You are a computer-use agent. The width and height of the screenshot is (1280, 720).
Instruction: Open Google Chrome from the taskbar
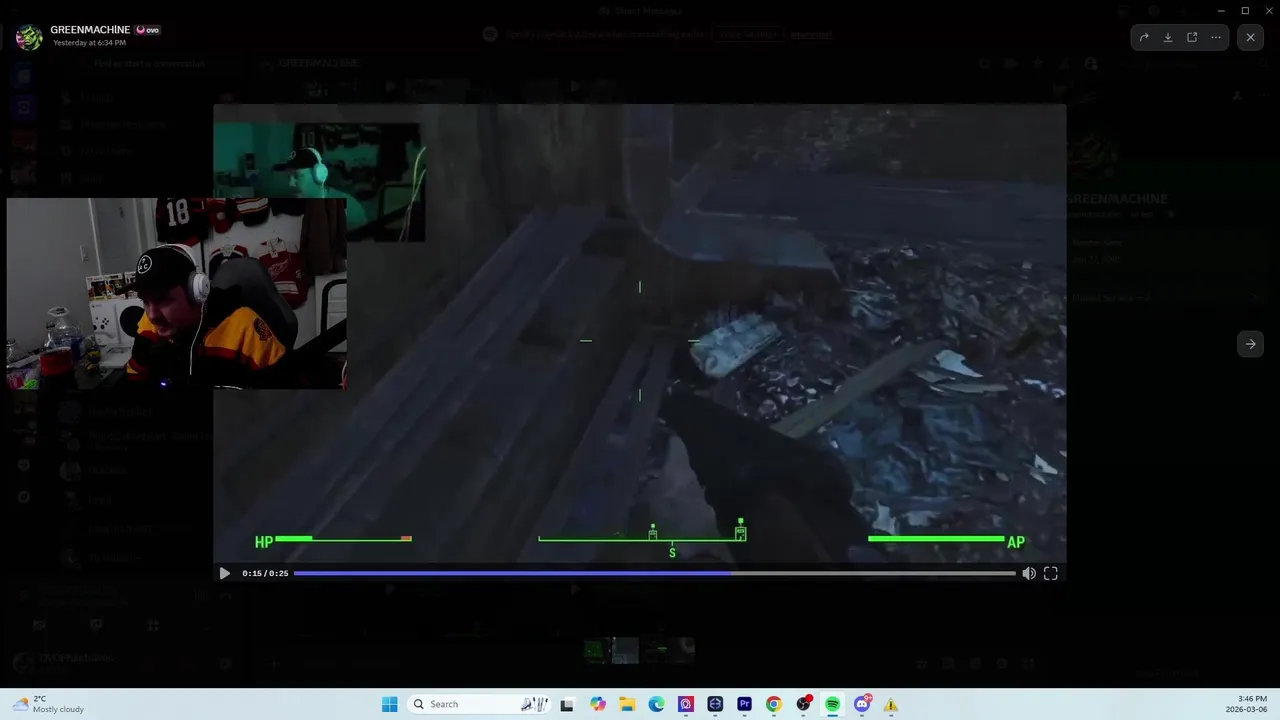coord(774,704)
